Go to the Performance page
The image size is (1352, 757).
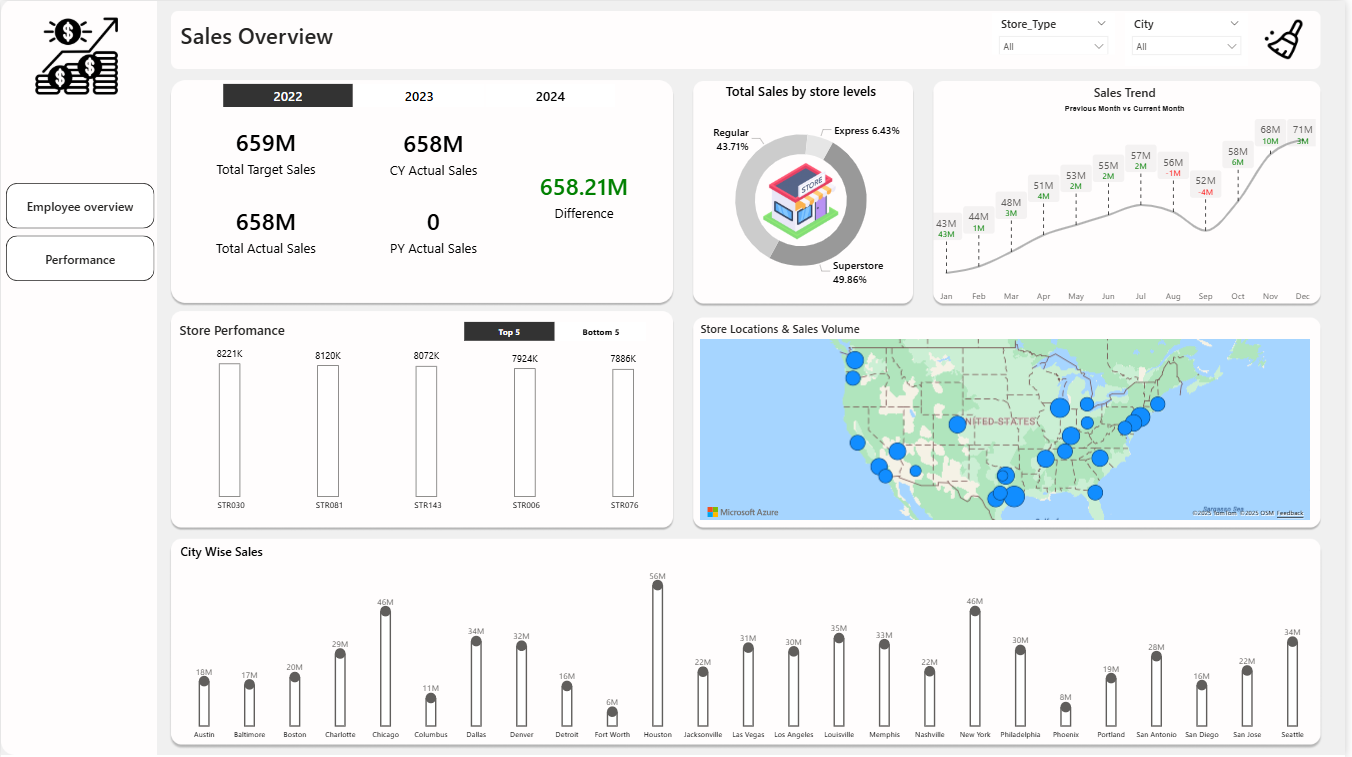pyautogui.click(x=80, y=259)
